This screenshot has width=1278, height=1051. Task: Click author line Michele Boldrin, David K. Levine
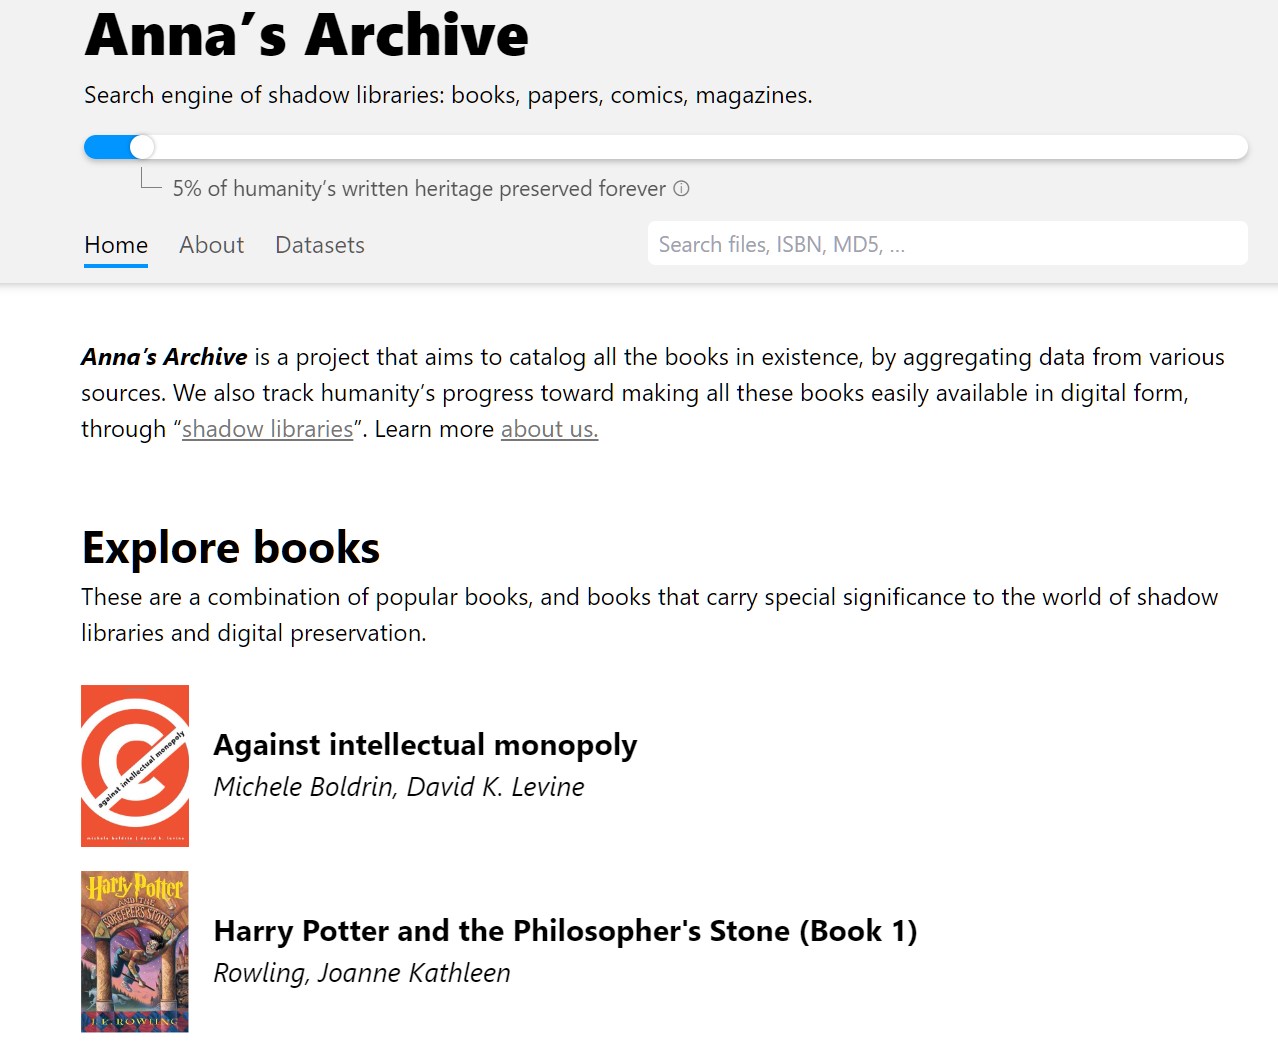398,787
